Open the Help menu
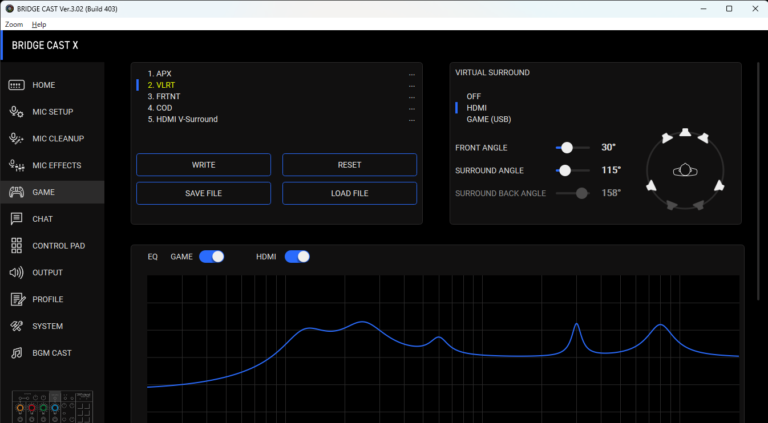The image size is (768, 423). coord(39,24)
